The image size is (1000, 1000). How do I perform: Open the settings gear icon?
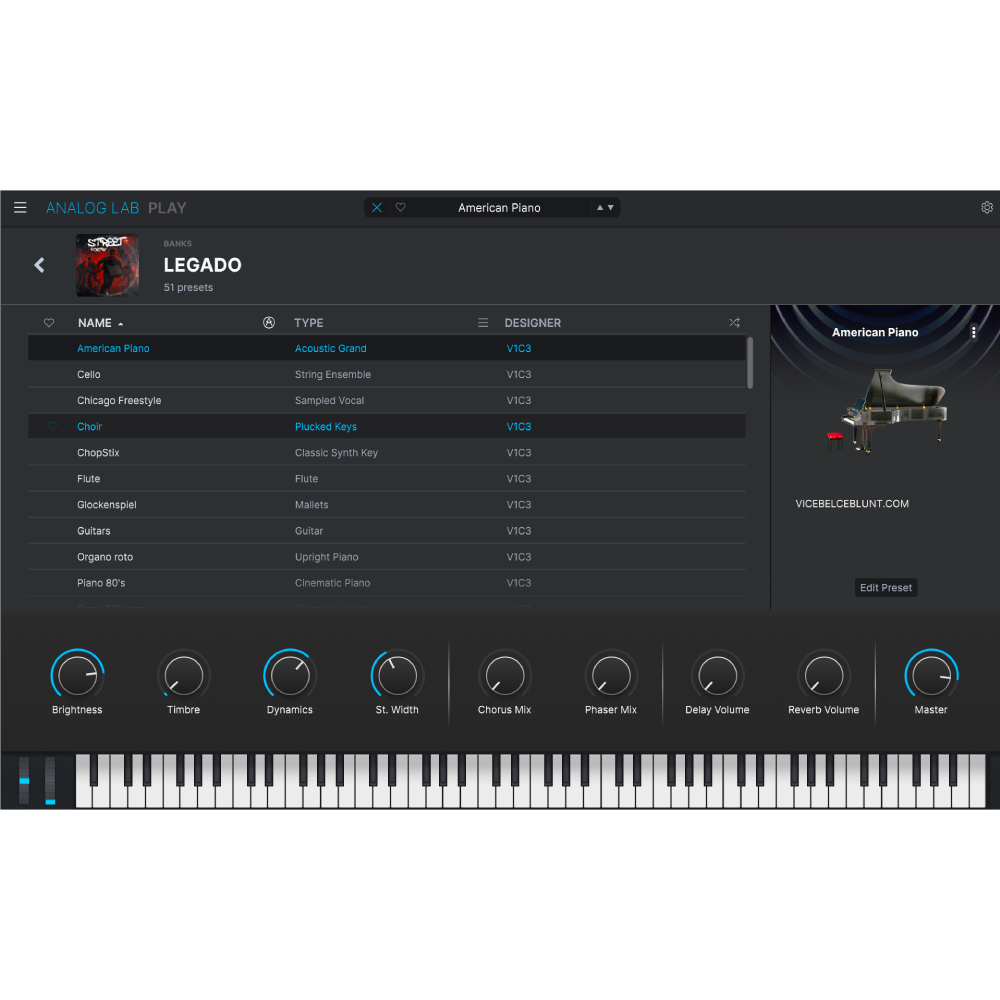[x=987, y=208]
